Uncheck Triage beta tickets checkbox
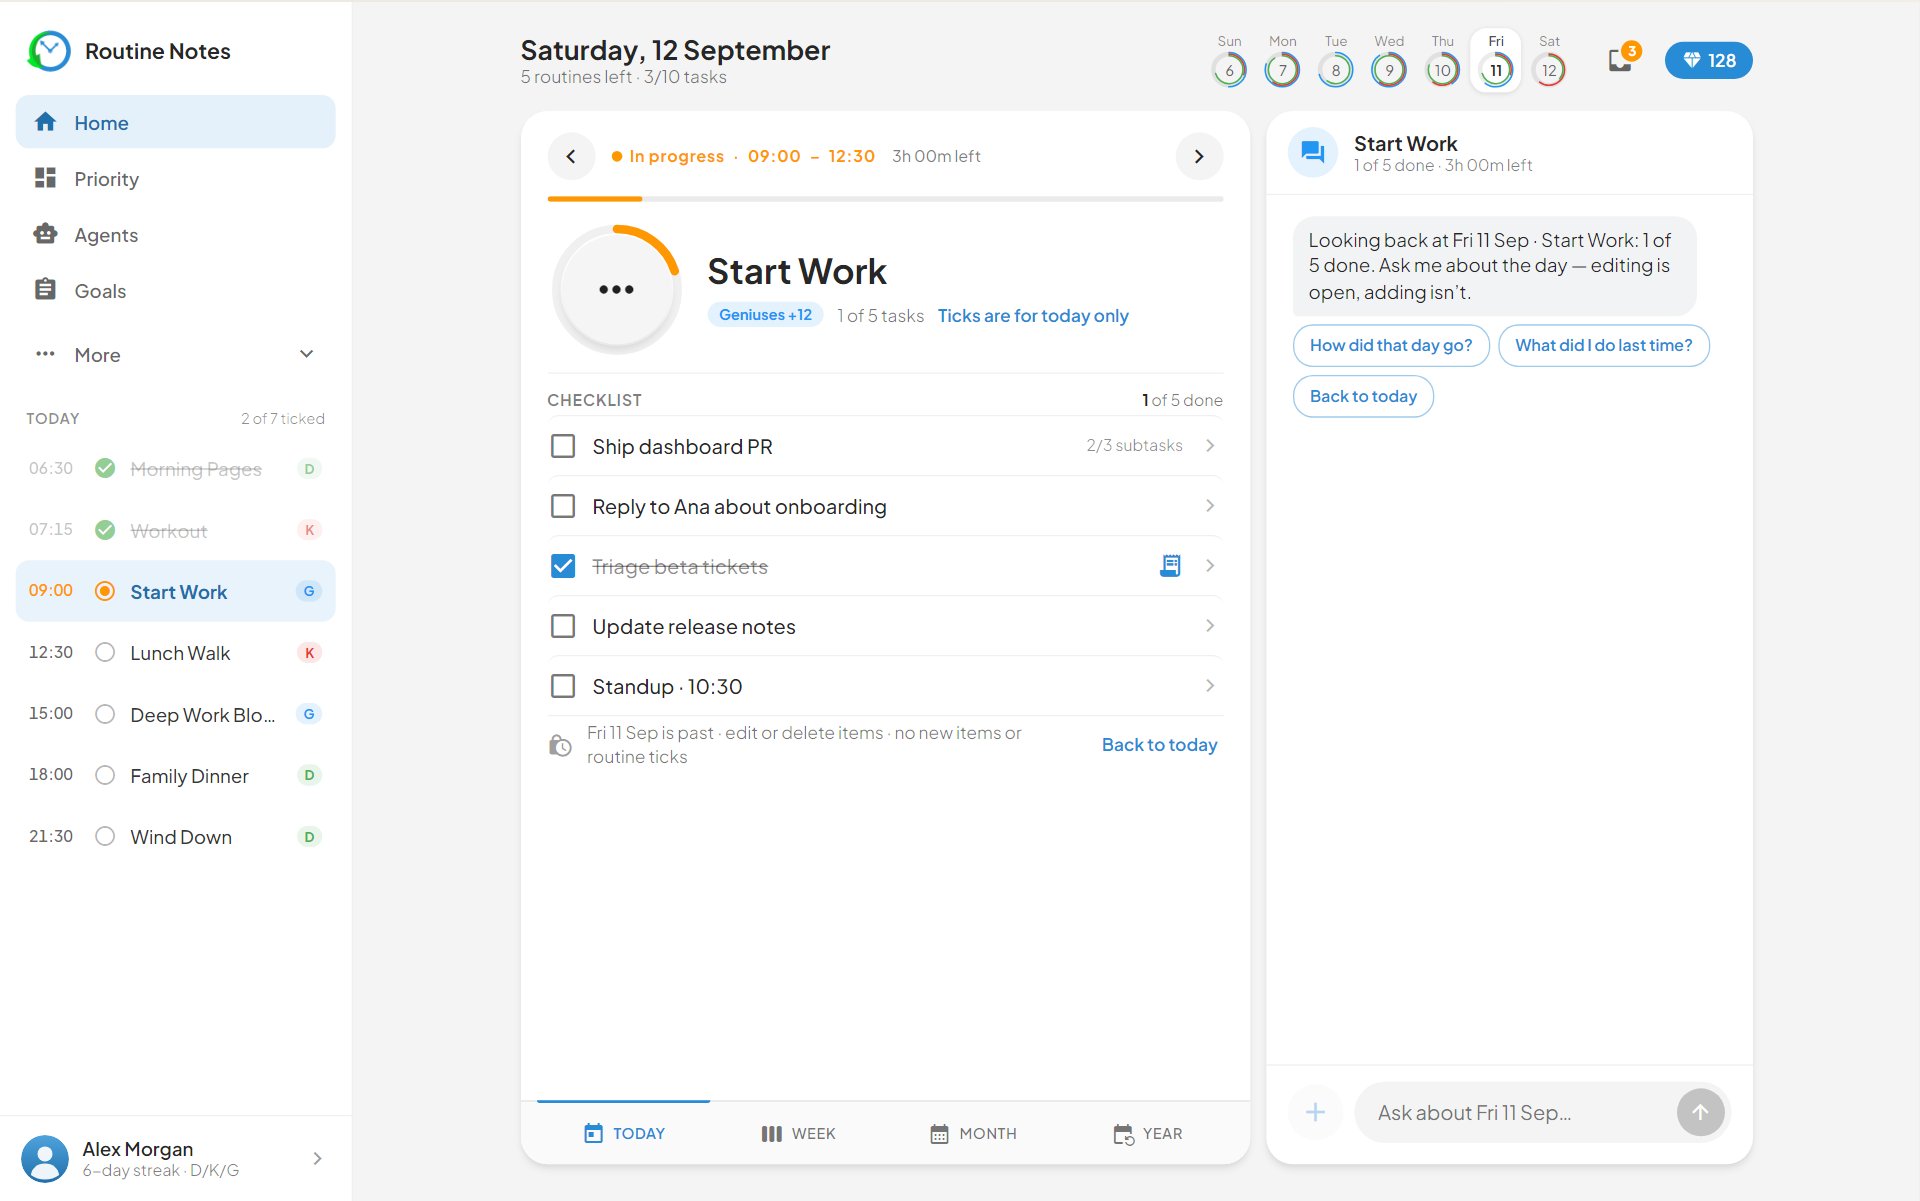The image size is (1920, 1201). pyautogui.click(x=563, y=566)
